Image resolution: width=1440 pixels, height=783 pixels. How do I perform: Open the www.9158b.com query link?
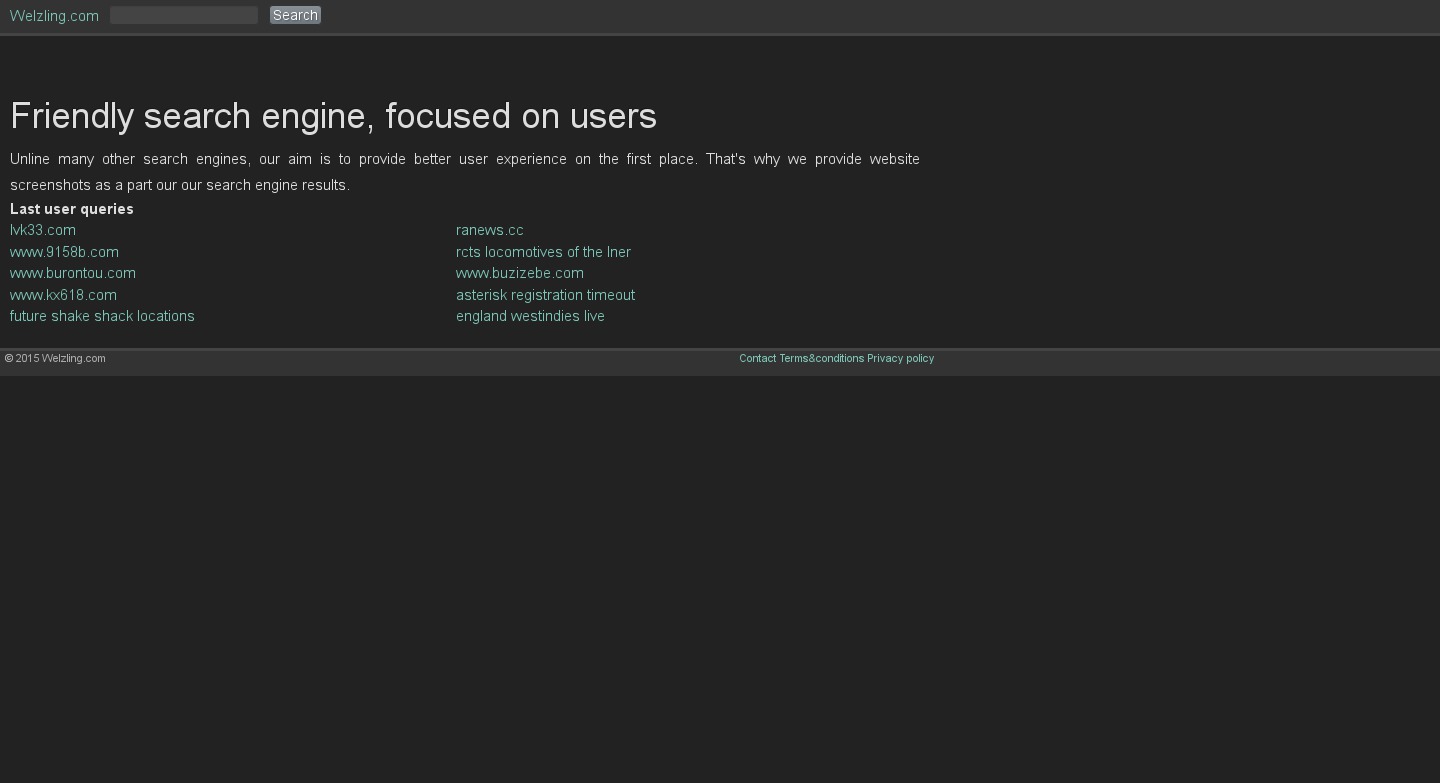64,252
